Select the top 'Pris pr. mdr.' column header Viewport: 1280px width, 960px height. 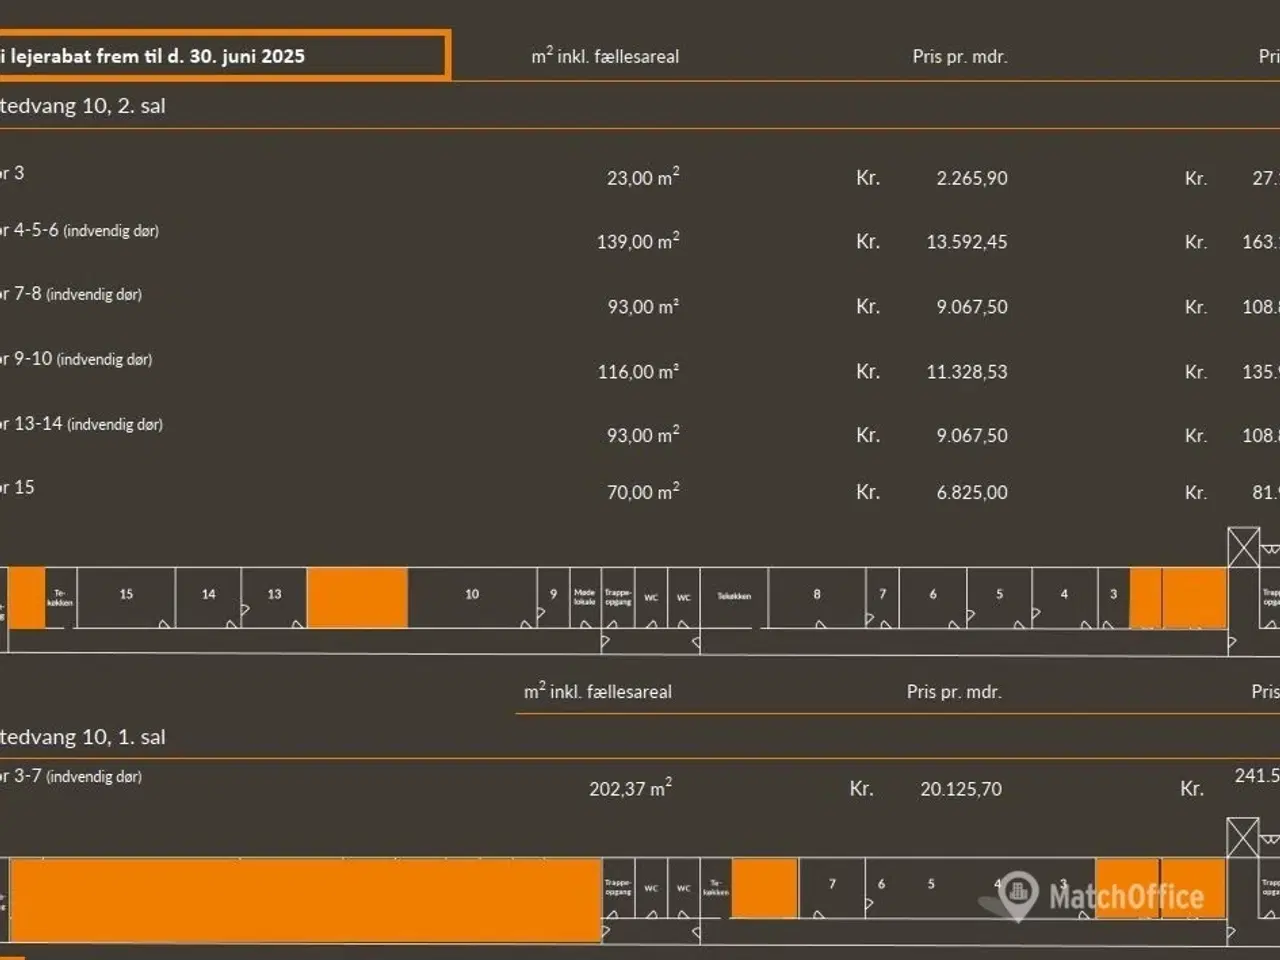click(x=960, y=57)
